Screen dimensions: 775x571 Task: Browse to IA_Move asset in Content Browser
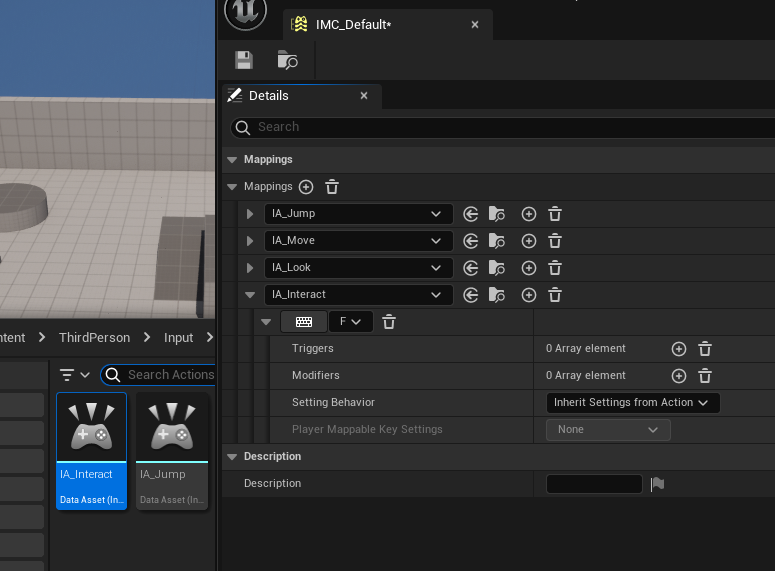(496, 241)
